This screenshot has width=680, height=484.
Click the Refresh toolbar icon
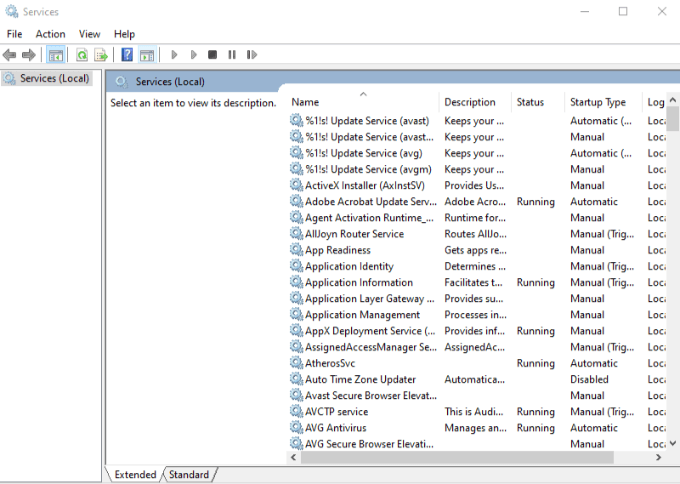pyautogui.click(x=82, y=55)
